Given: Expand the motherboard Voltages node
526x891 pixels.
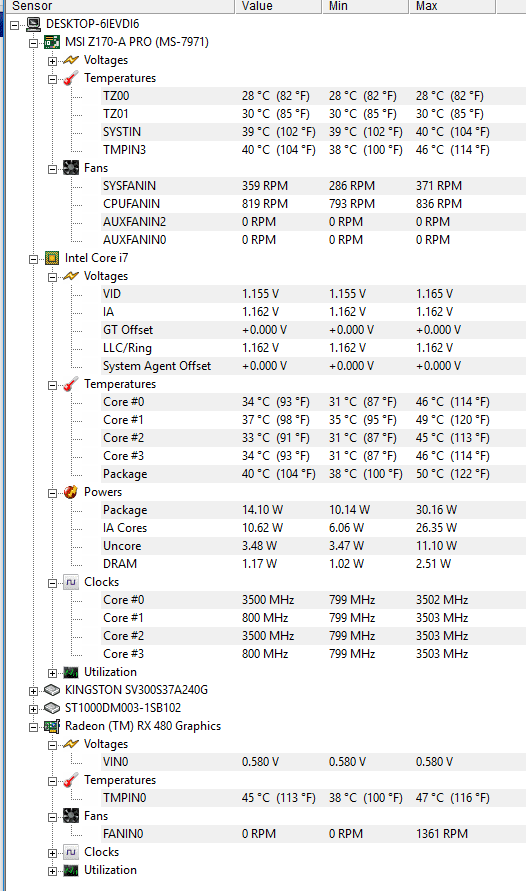Looking at the screenshot, I should pos(52,61).
